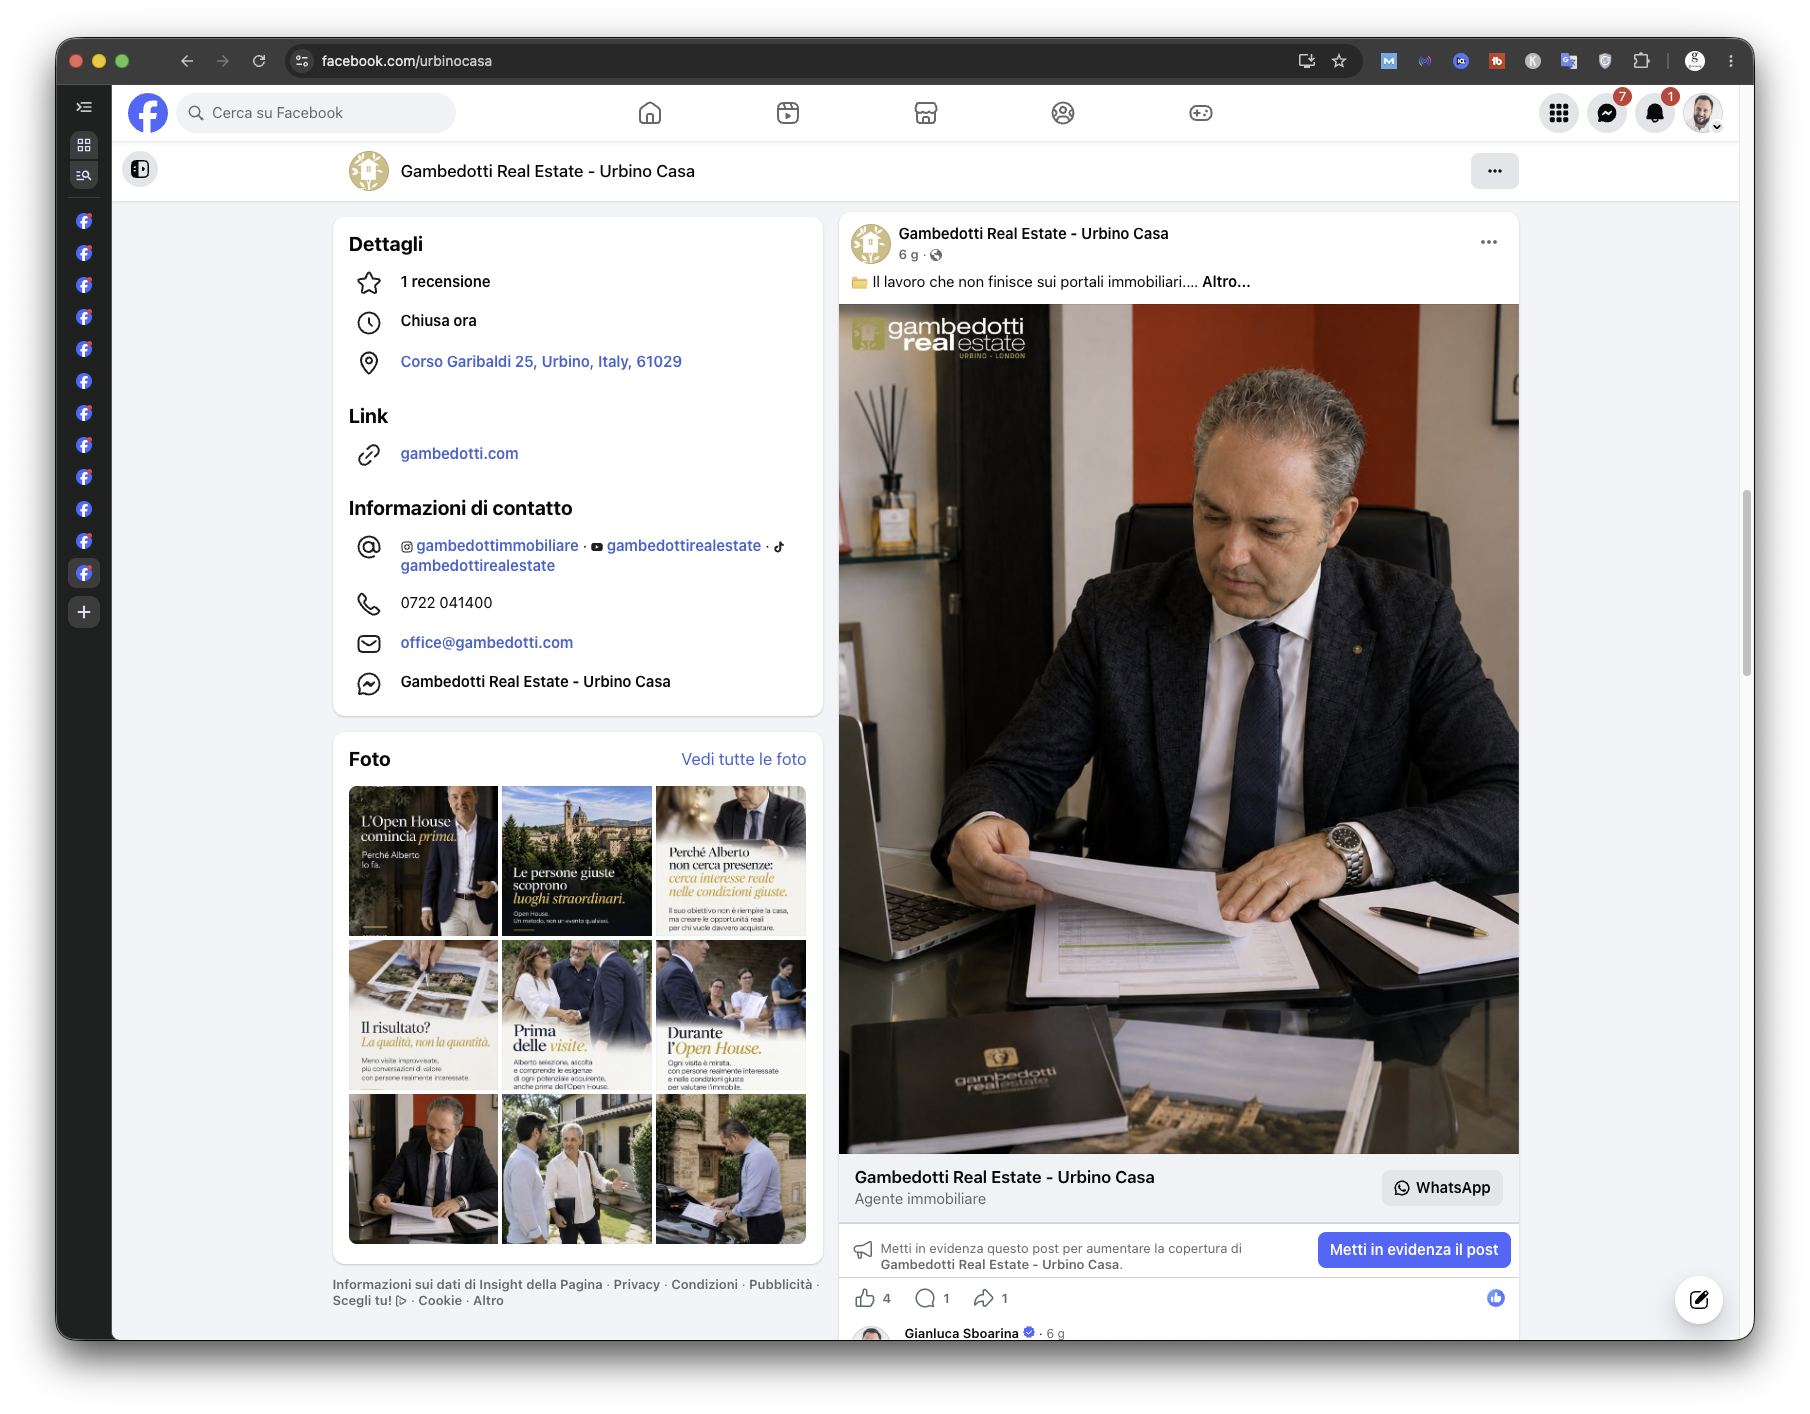Click Pubblicità footer link

click(780, 1285)
